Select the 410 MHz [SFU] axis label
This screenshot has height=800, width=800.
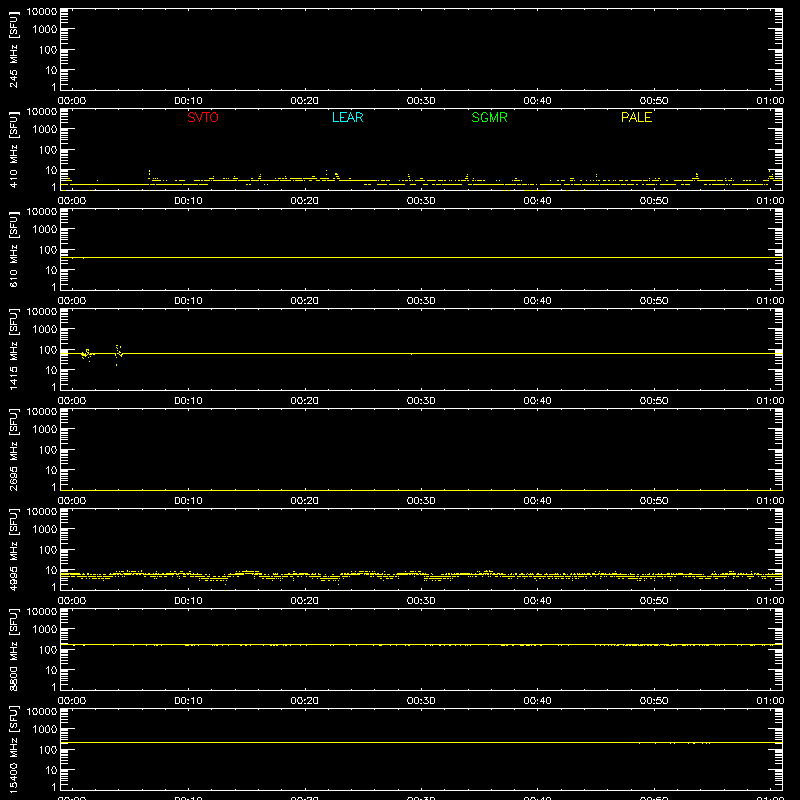13,149
